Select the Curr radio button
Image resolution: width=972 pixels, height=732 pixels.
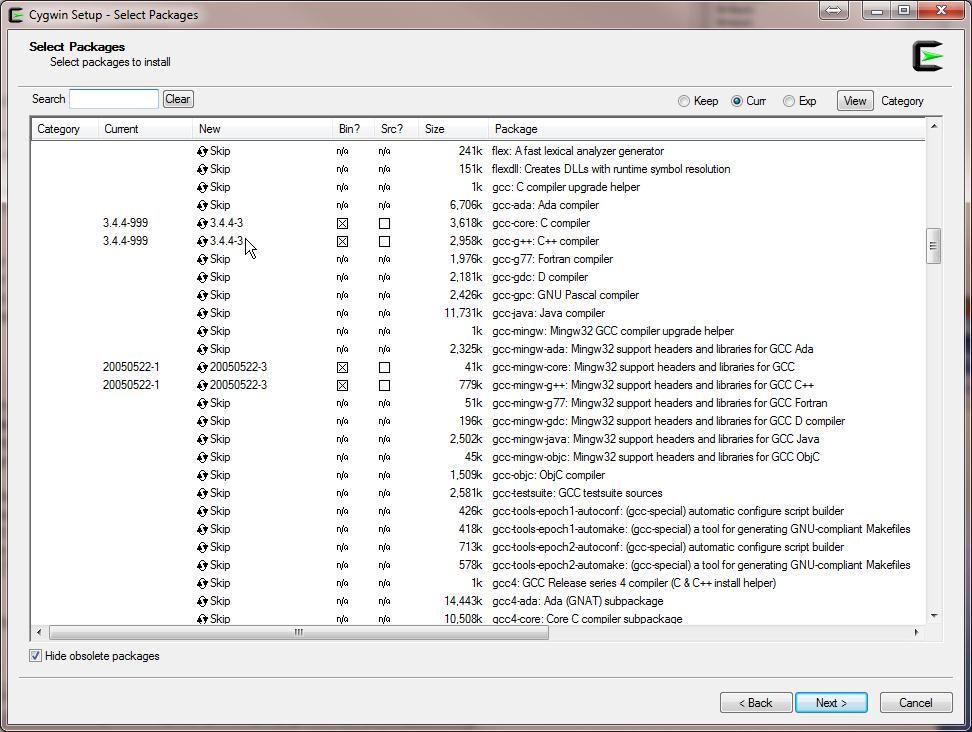pyautogui.click(x=736, y=101)
